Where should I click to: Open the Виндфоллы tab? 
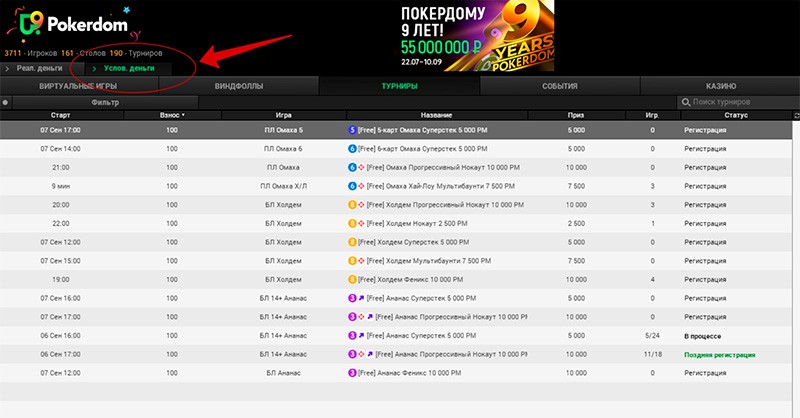point(239,86)
